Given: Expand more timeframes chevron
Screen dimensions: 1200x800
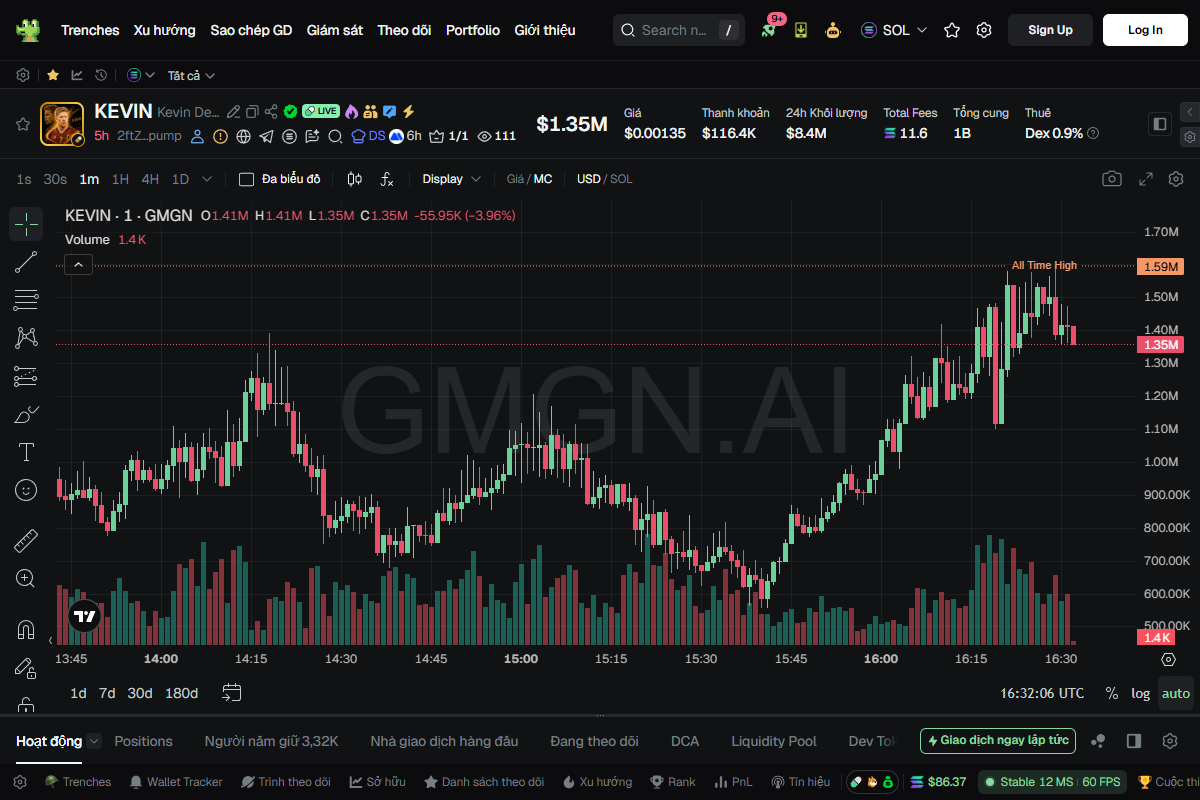Looking at the screenshot, I should click(x=207, y=179).
